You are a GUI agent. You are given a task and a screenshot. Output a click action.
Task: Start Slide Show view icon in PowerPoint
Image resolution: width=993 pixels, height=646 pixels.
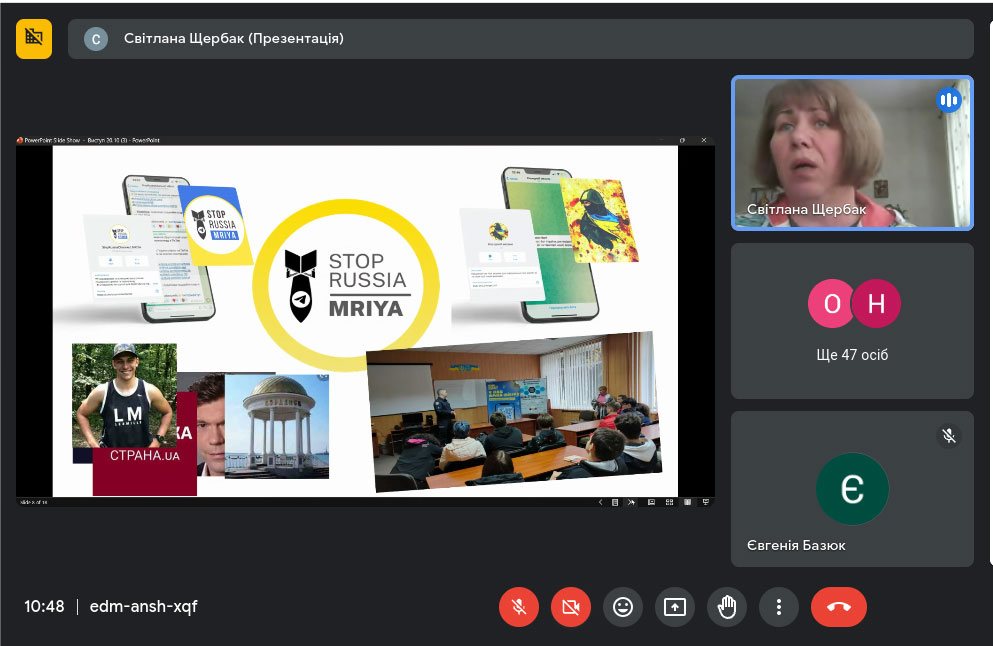(705, 502)
